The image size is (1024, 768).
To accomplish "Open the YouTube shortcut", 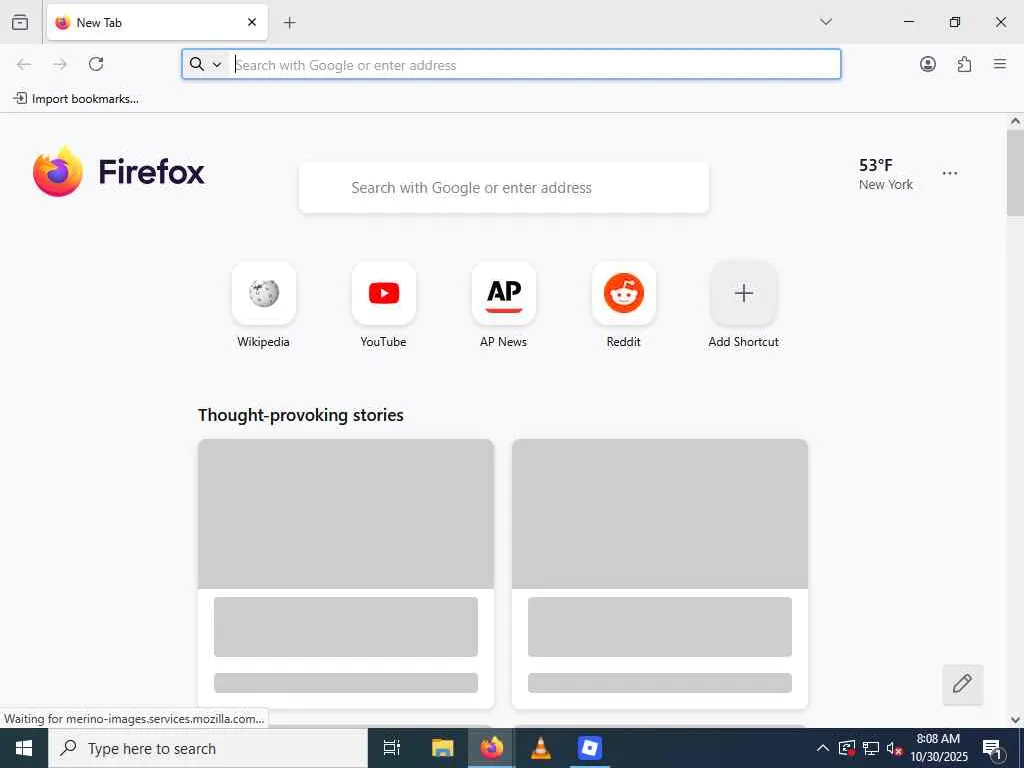I will 383,305.
